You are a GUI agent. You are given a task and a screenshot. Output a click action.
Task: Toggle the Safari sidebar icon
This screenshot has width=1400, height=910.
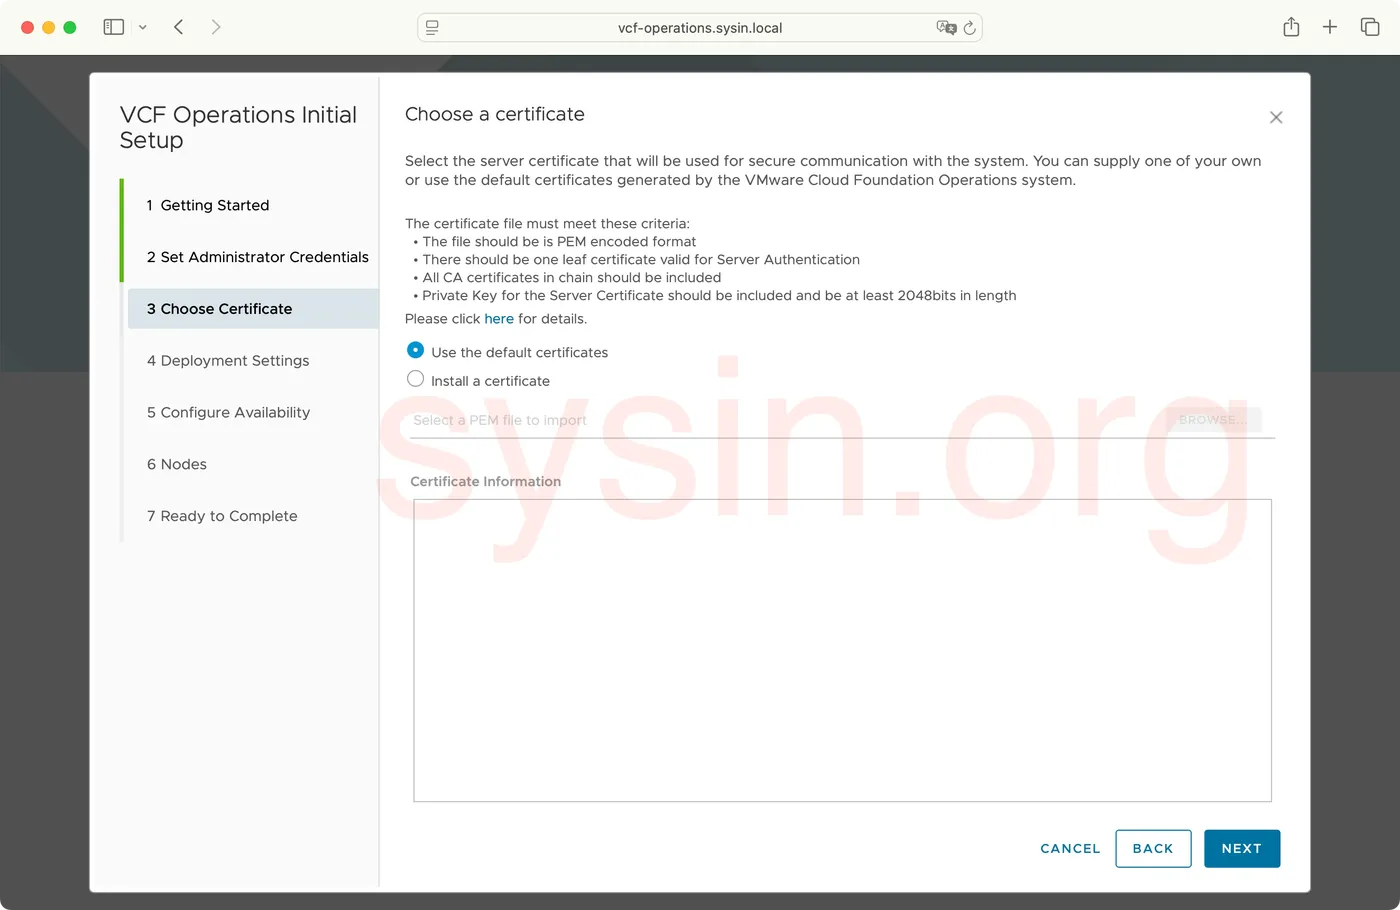click(x=113, y=27)
